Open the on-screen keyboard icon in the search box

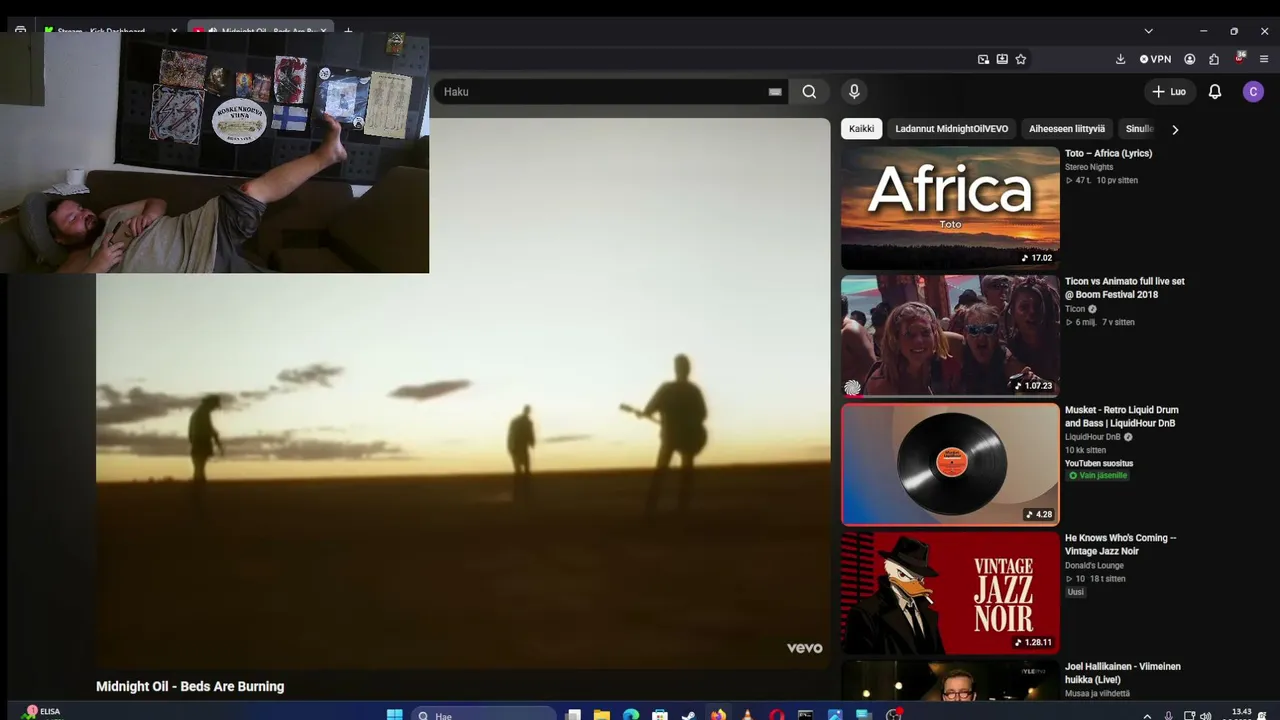coord(775,92)
